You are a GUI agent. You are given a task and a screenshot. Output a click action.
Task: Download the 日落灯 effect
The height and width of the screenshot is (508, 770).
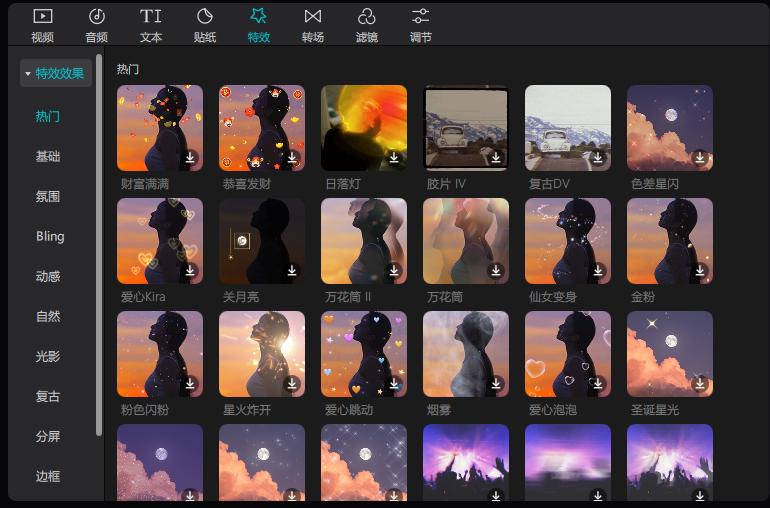(394, 158)
